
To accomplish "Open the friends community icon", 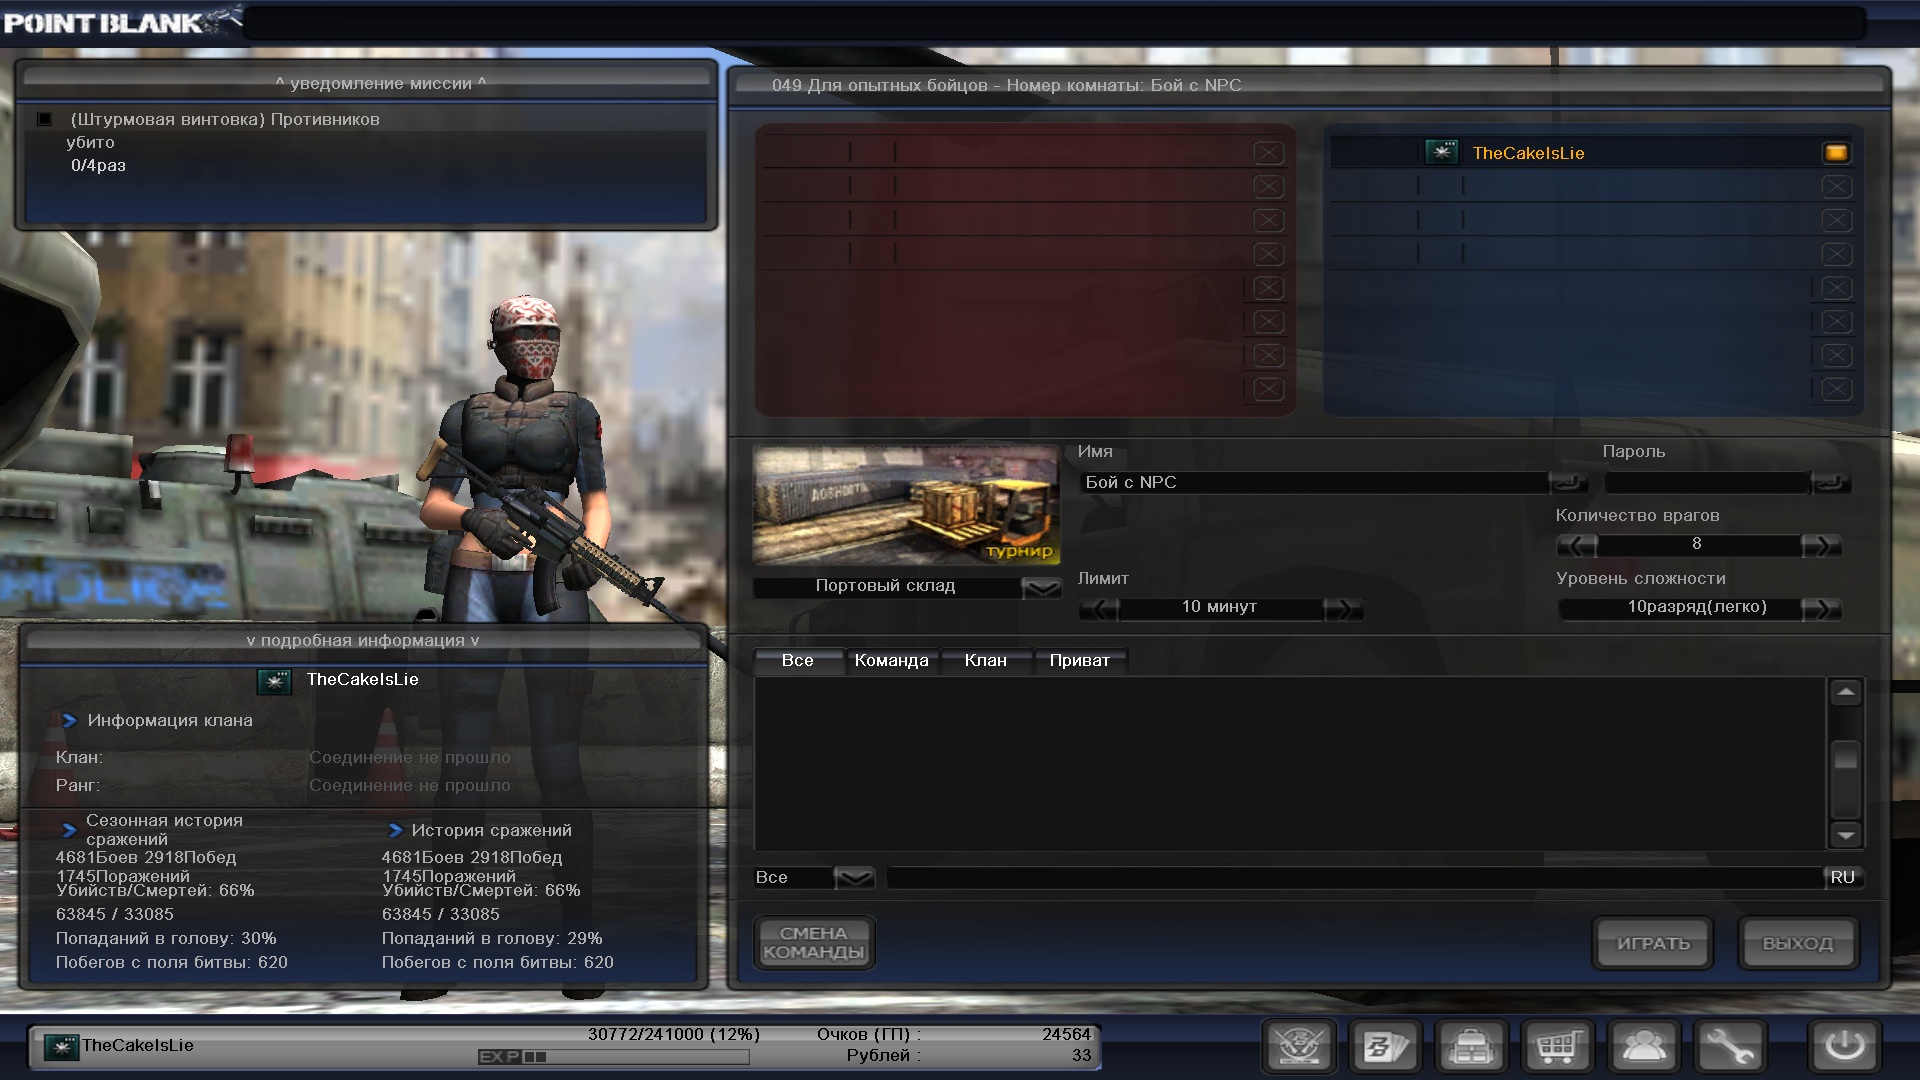I will (1643, 1047).
